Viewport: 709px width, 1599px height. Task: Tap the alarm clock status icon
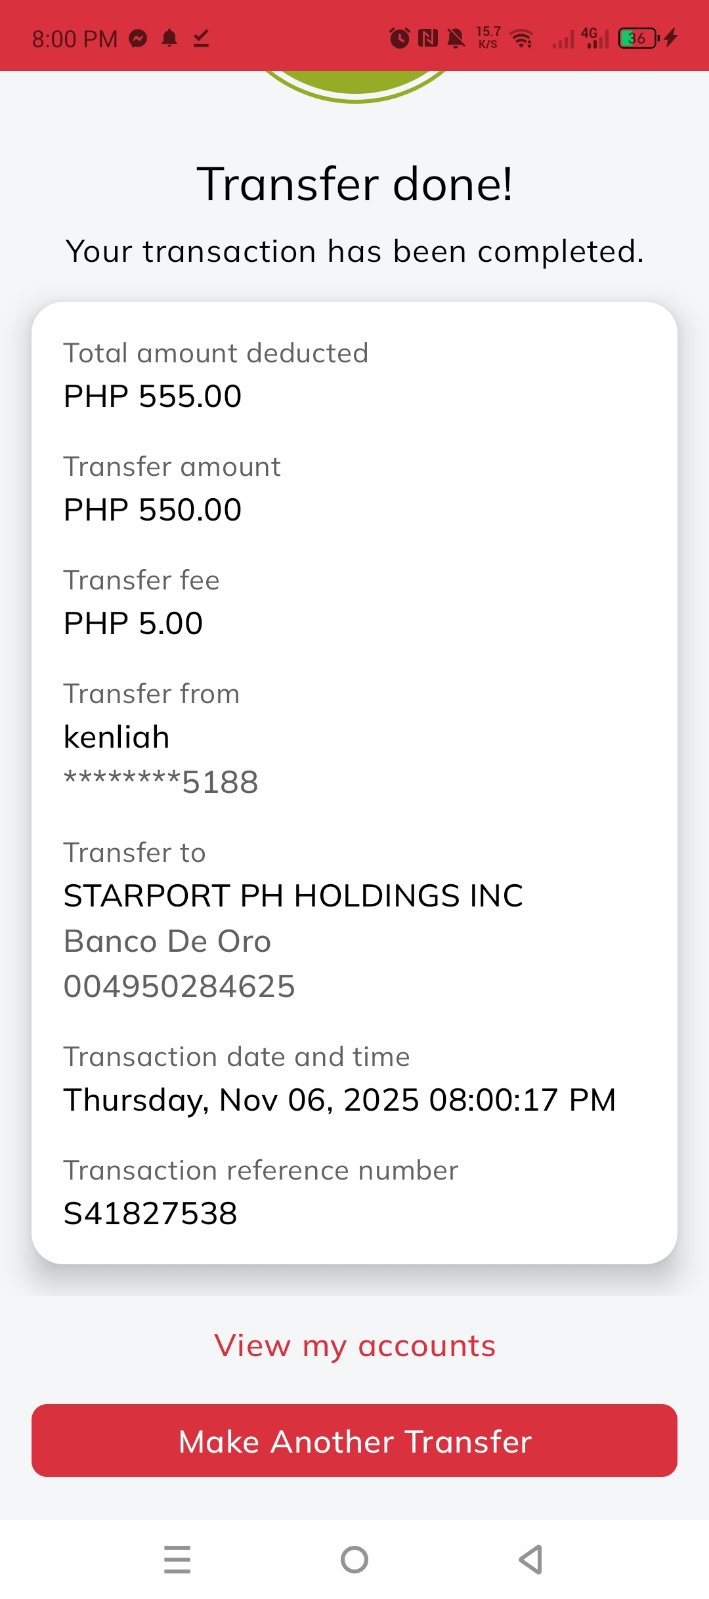[399, 39]
